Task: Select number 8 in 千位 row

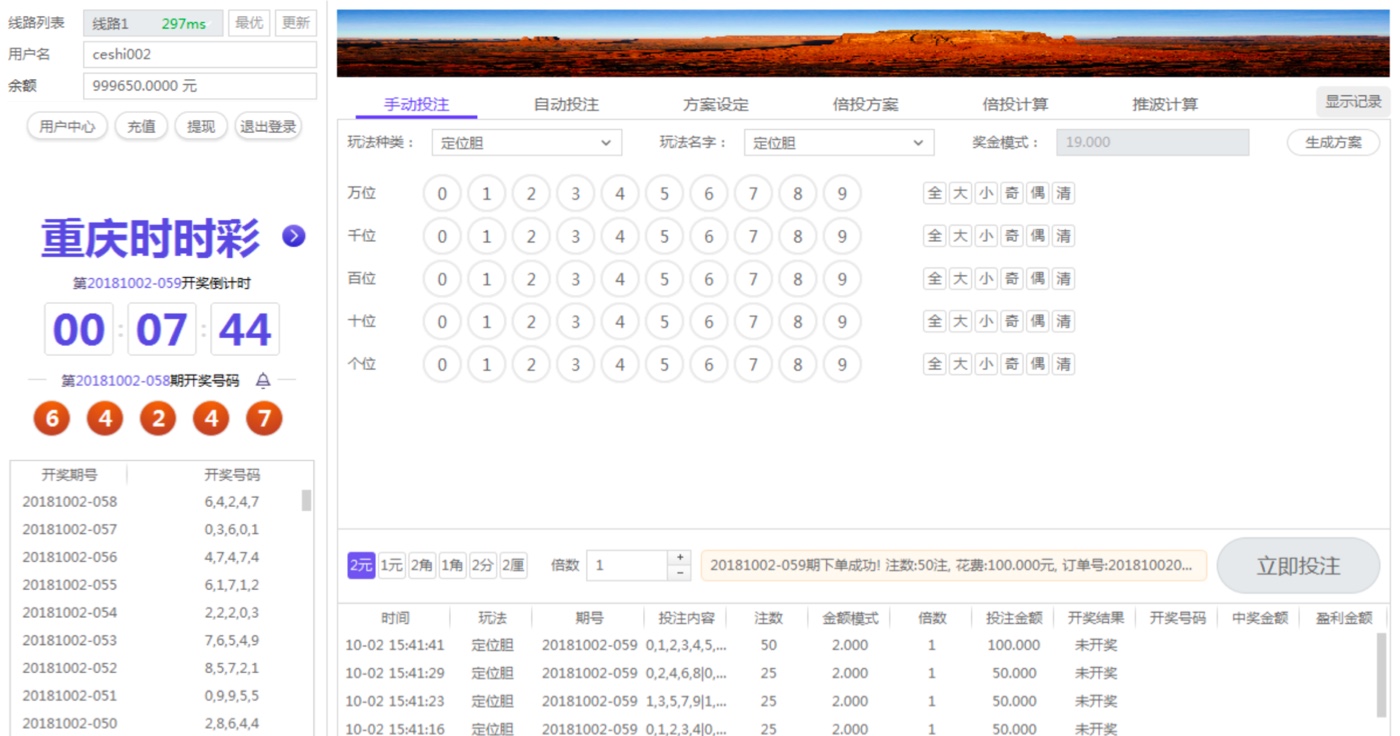Action: 797,237
